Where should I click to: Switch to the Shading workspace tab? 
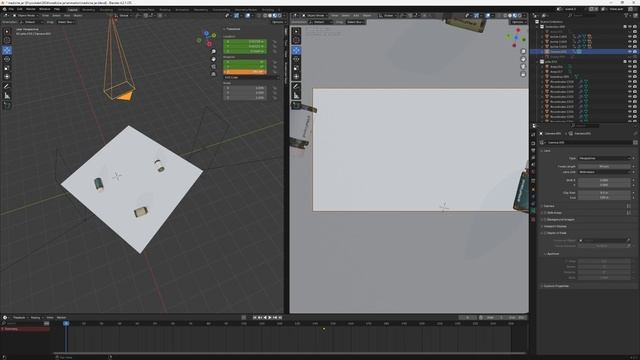point(165,9)
